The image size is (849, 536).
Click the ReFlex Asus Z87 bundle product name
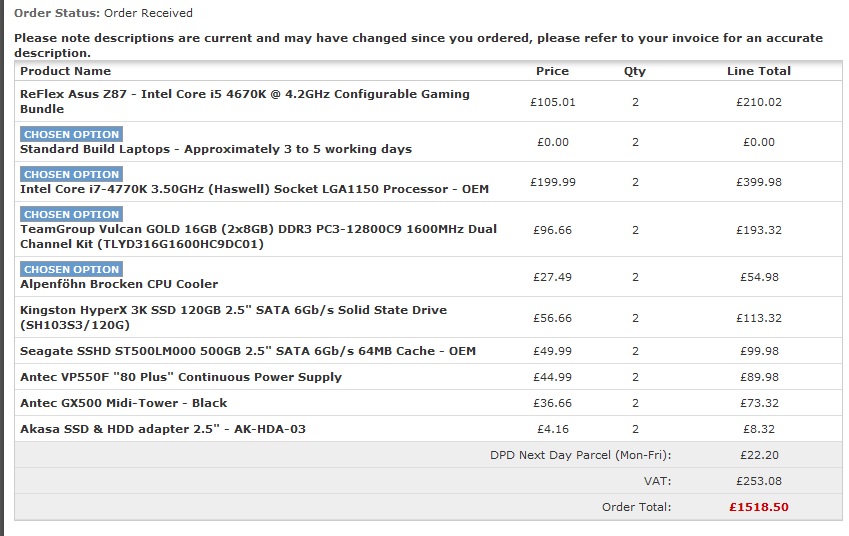[245, 101]
